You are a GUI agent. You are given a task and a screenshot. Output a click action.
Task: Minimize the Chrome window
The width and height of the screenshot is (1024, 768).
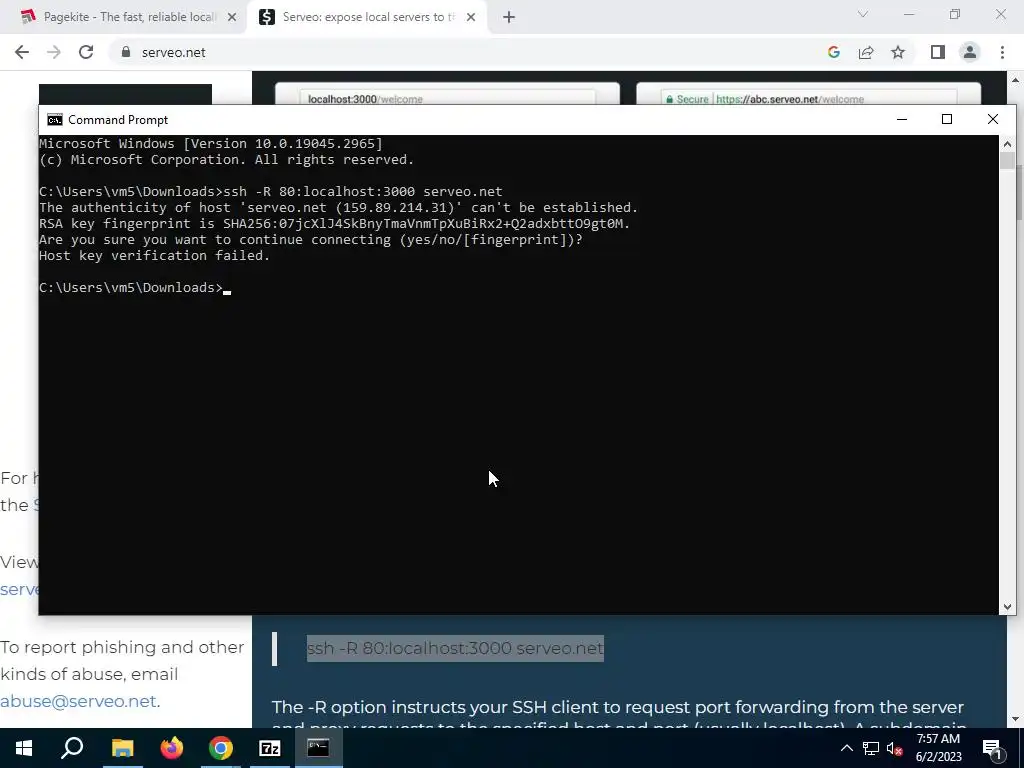pos(909,14)
